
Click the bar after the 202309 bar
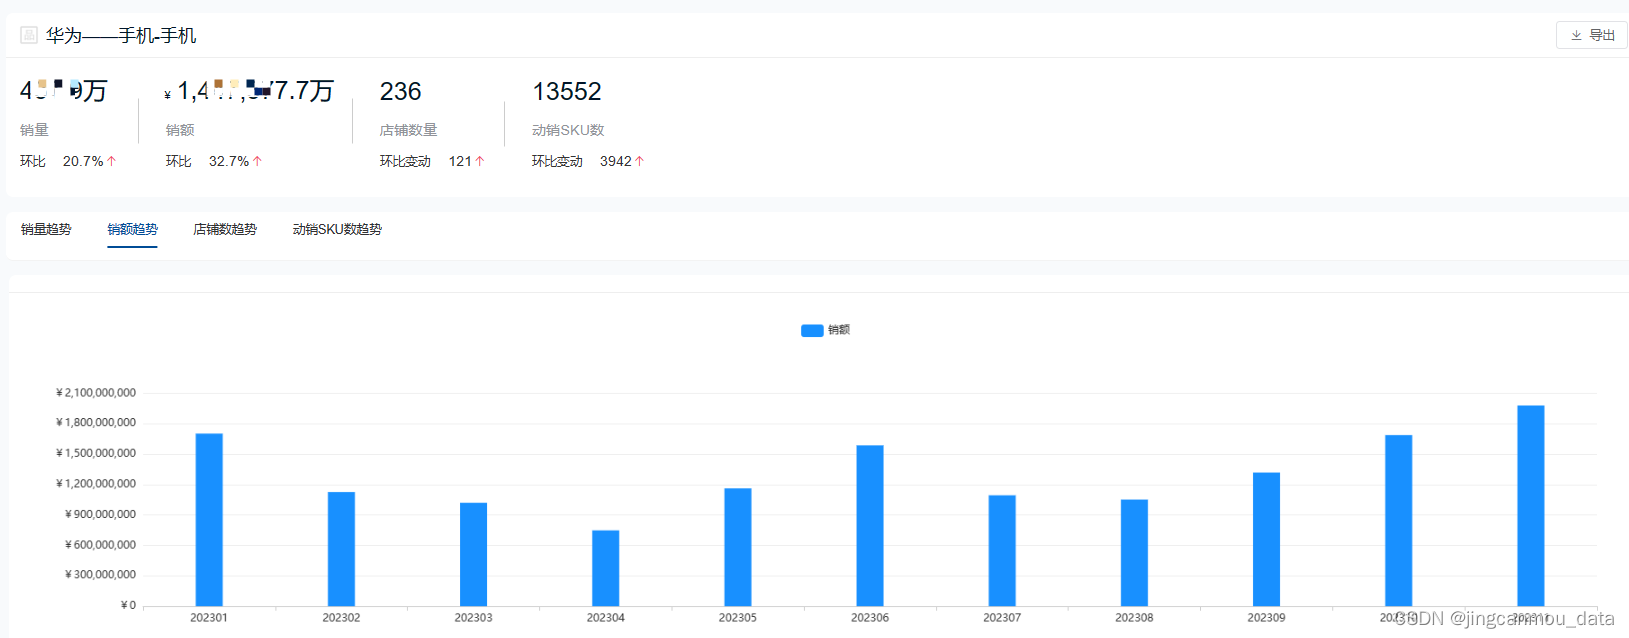pyautogui.click(x=1398, y=520)
